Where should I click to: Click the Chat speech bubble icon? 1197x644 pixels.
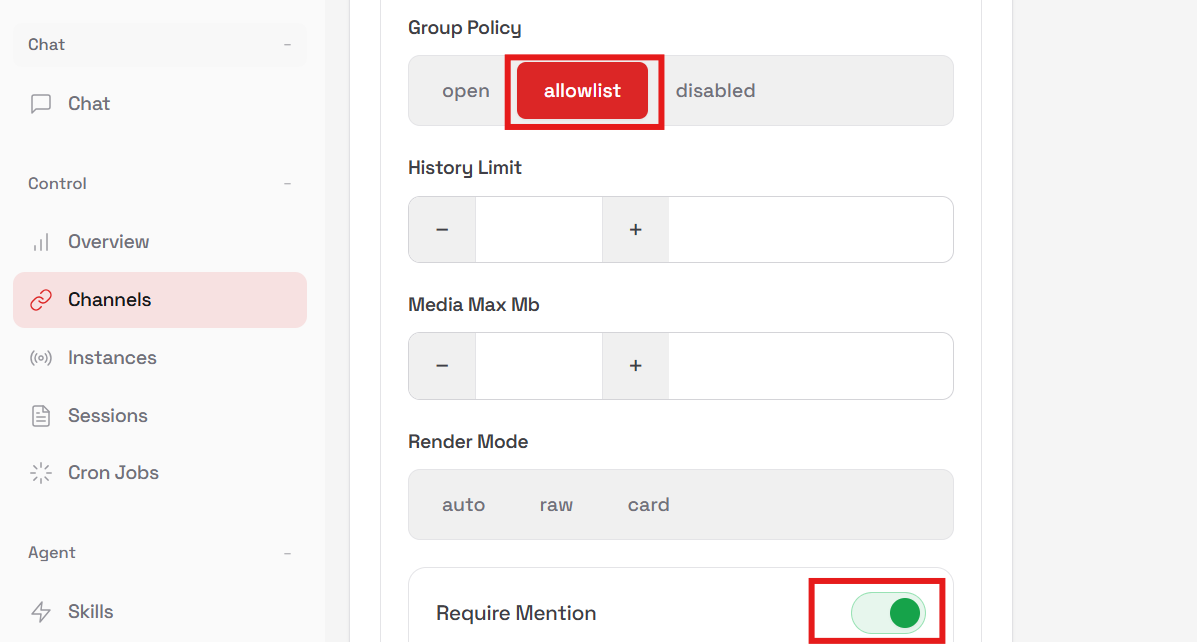pos(41,104)
